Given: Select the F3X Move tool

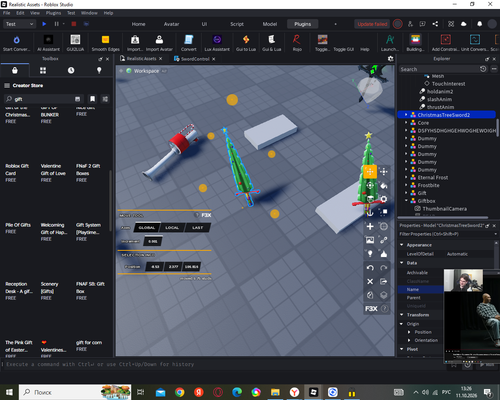Looking at the screenshot, I should [x=370, y=172].
